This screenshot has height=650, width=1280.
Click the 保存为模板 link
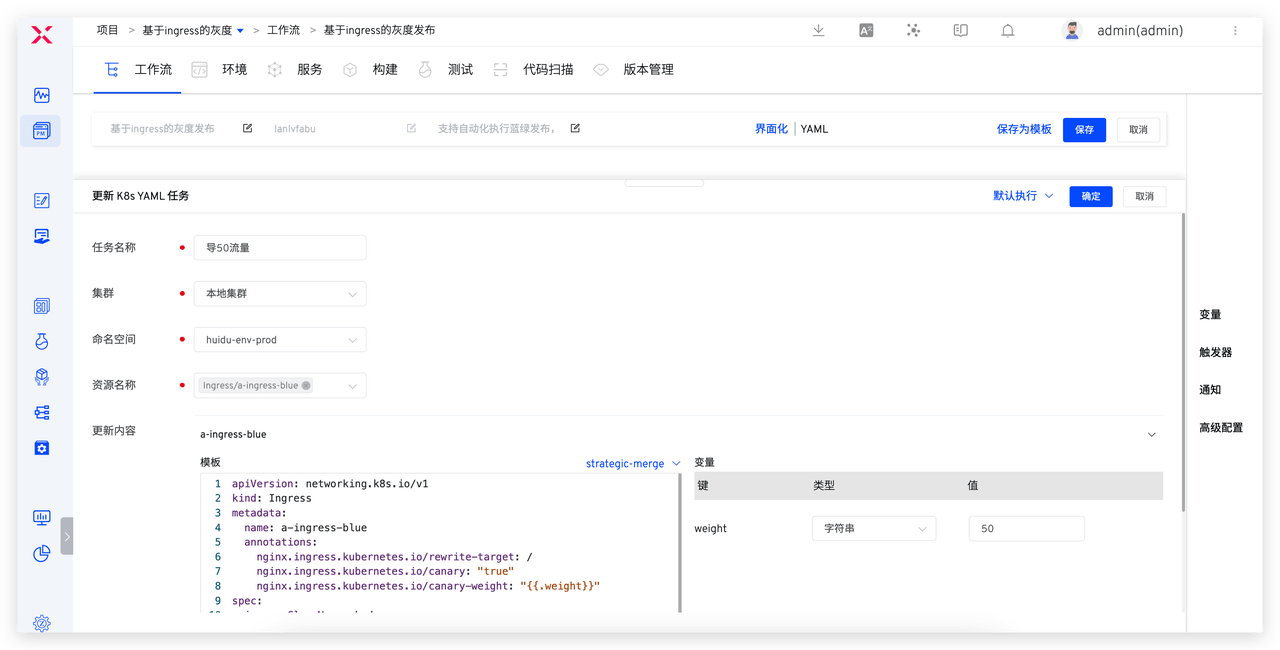click(1024, 130)
